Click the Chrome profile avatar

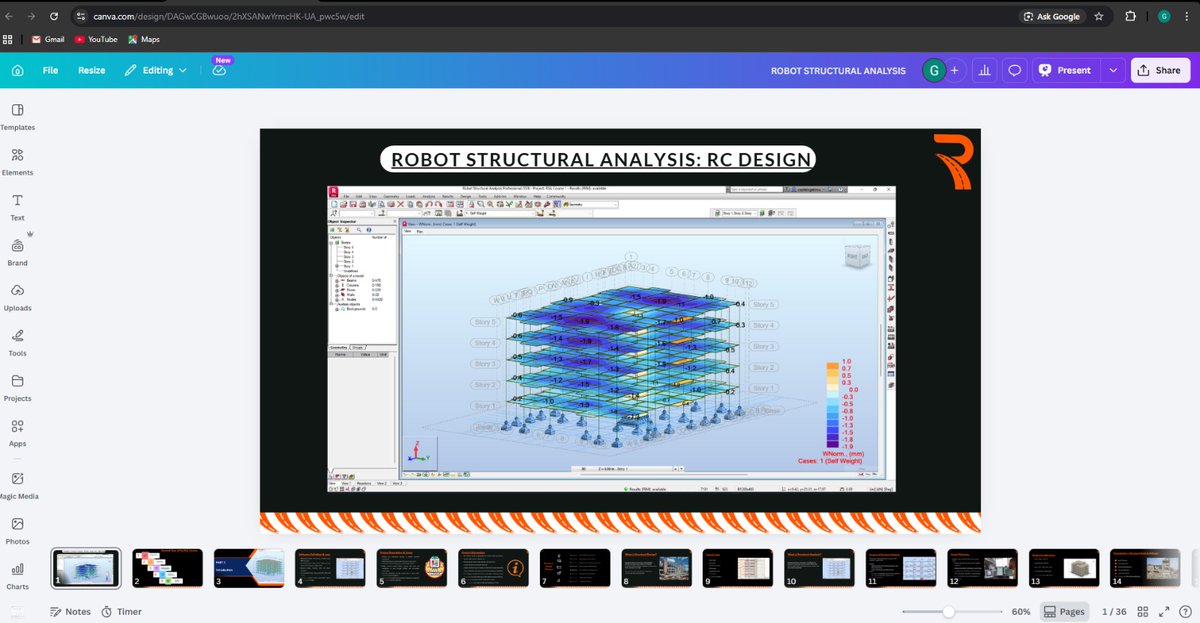click(1164, 16)
